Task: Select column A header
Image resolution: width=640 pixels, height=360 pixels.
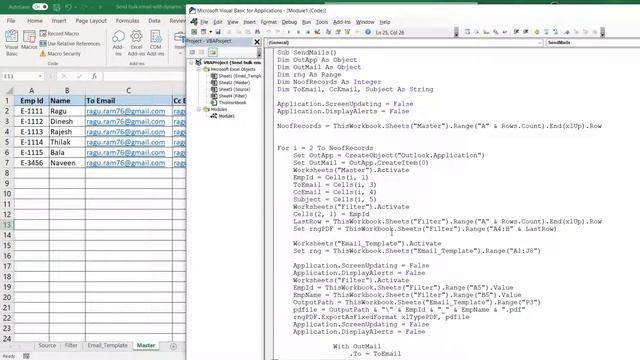Action: tap(31, 91)
